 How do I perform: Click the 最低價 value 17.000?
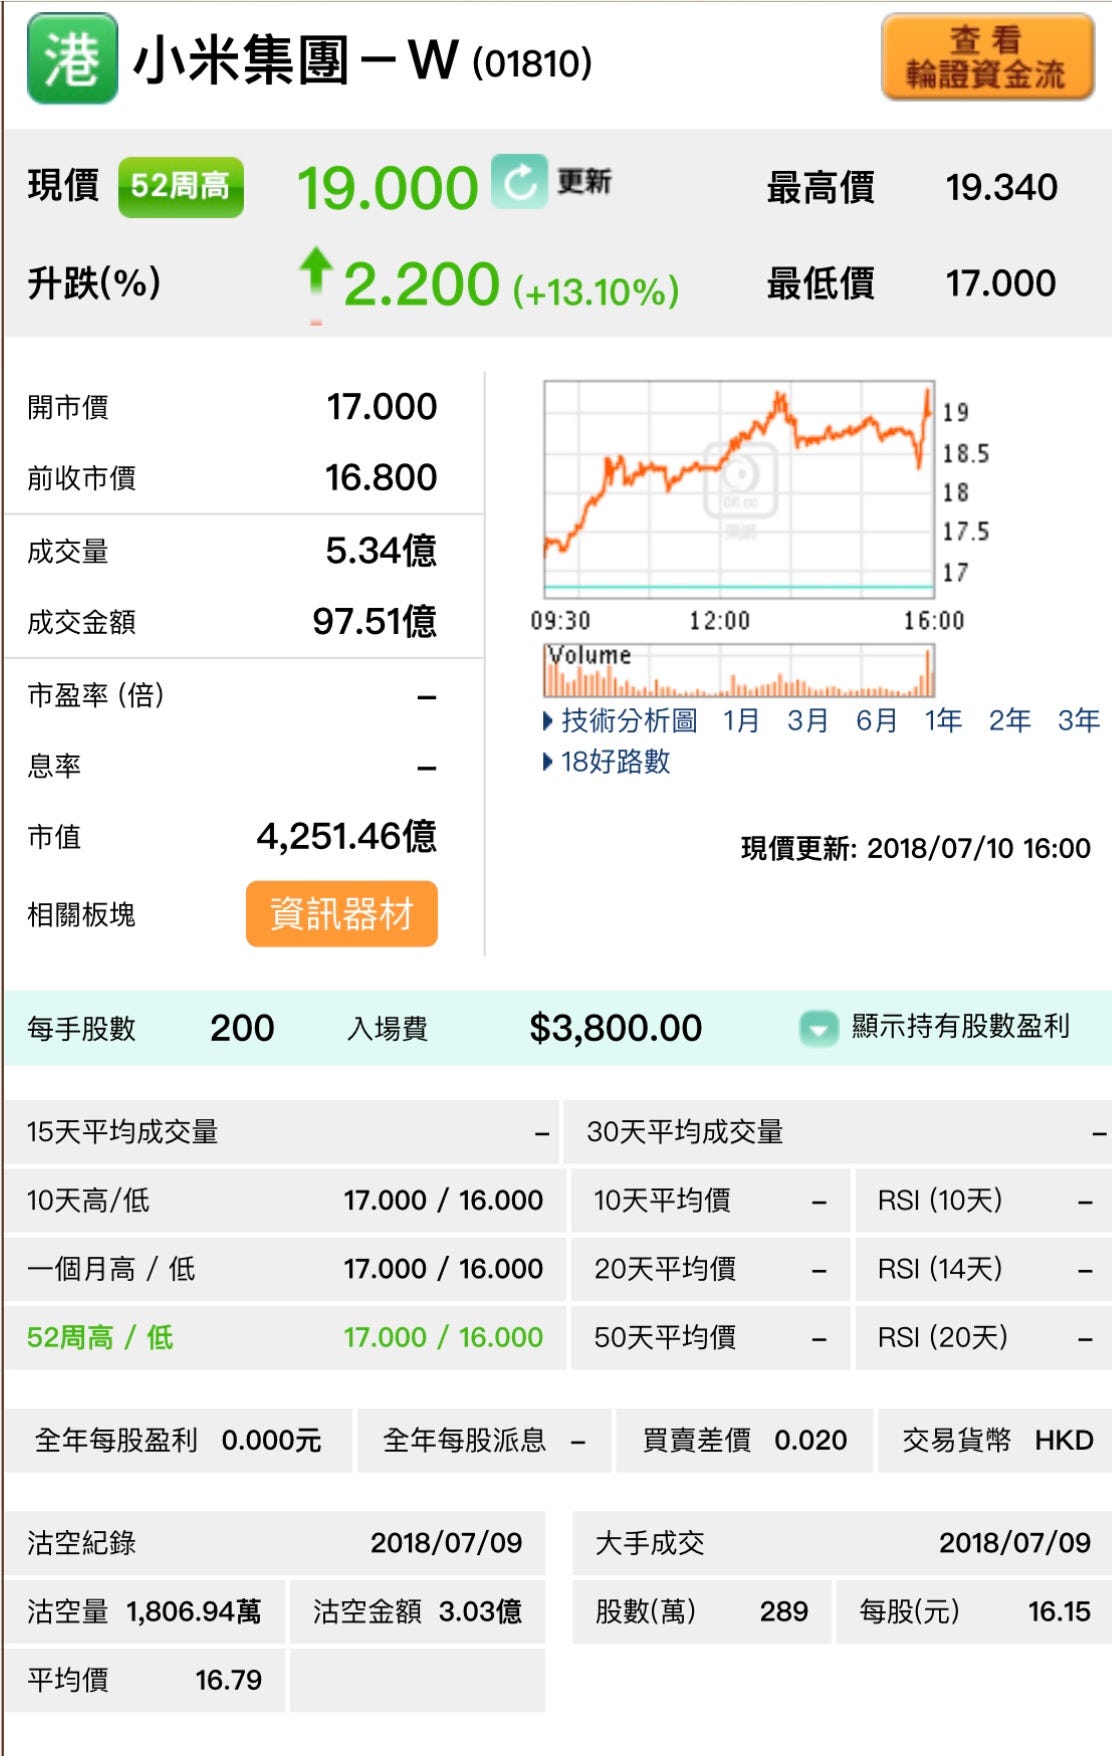pyautogui.click(x=1001, y=283)
